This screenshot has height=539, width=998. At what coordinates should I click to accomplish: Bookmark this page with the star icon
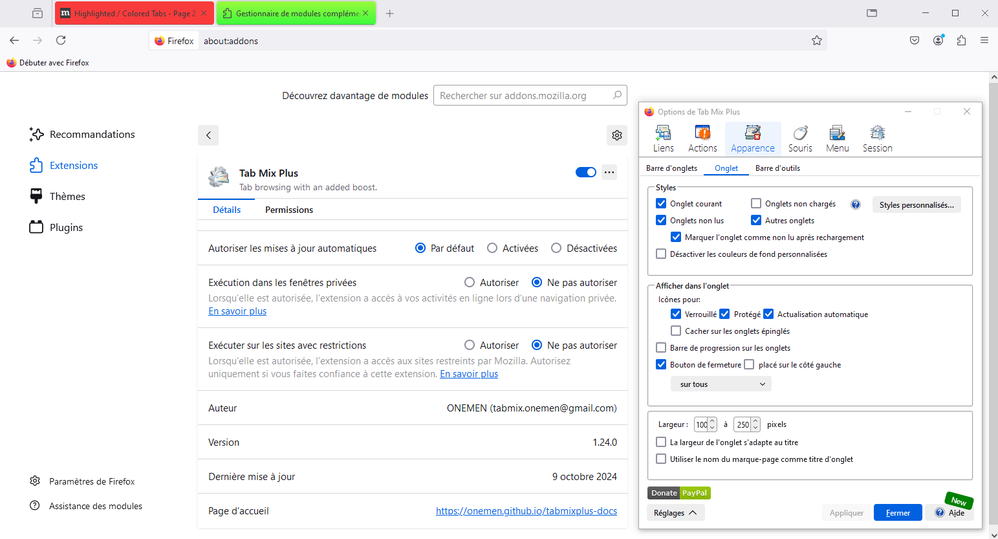tap(817, 41)
